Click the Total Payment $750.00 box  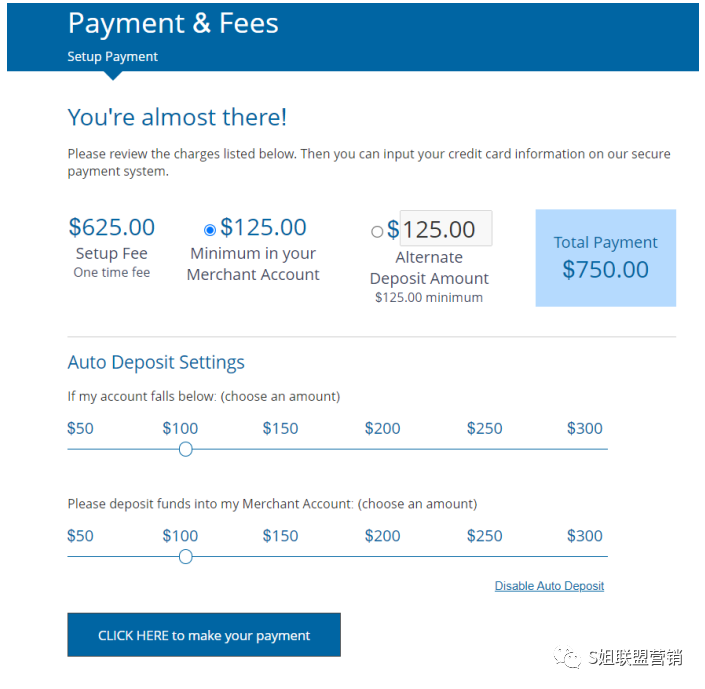pos(605,258)
